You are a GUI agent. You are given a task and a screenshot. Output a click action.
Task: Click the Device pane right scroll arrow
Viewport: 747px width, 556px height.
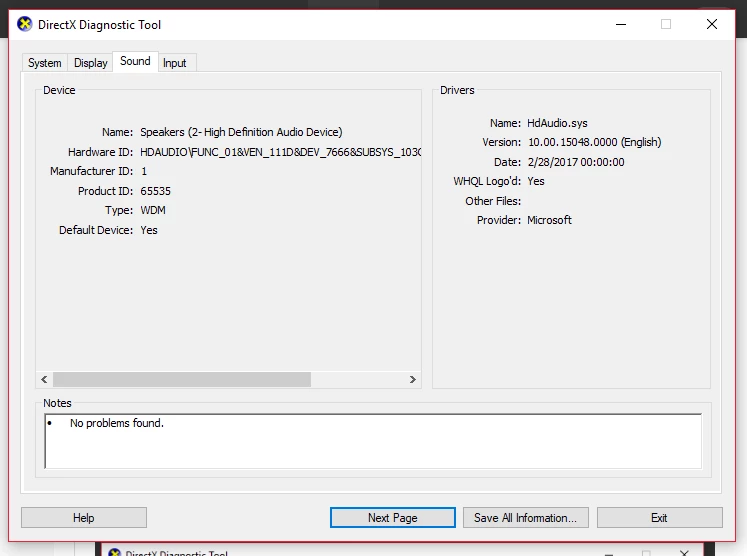click(x=413, y=379)
